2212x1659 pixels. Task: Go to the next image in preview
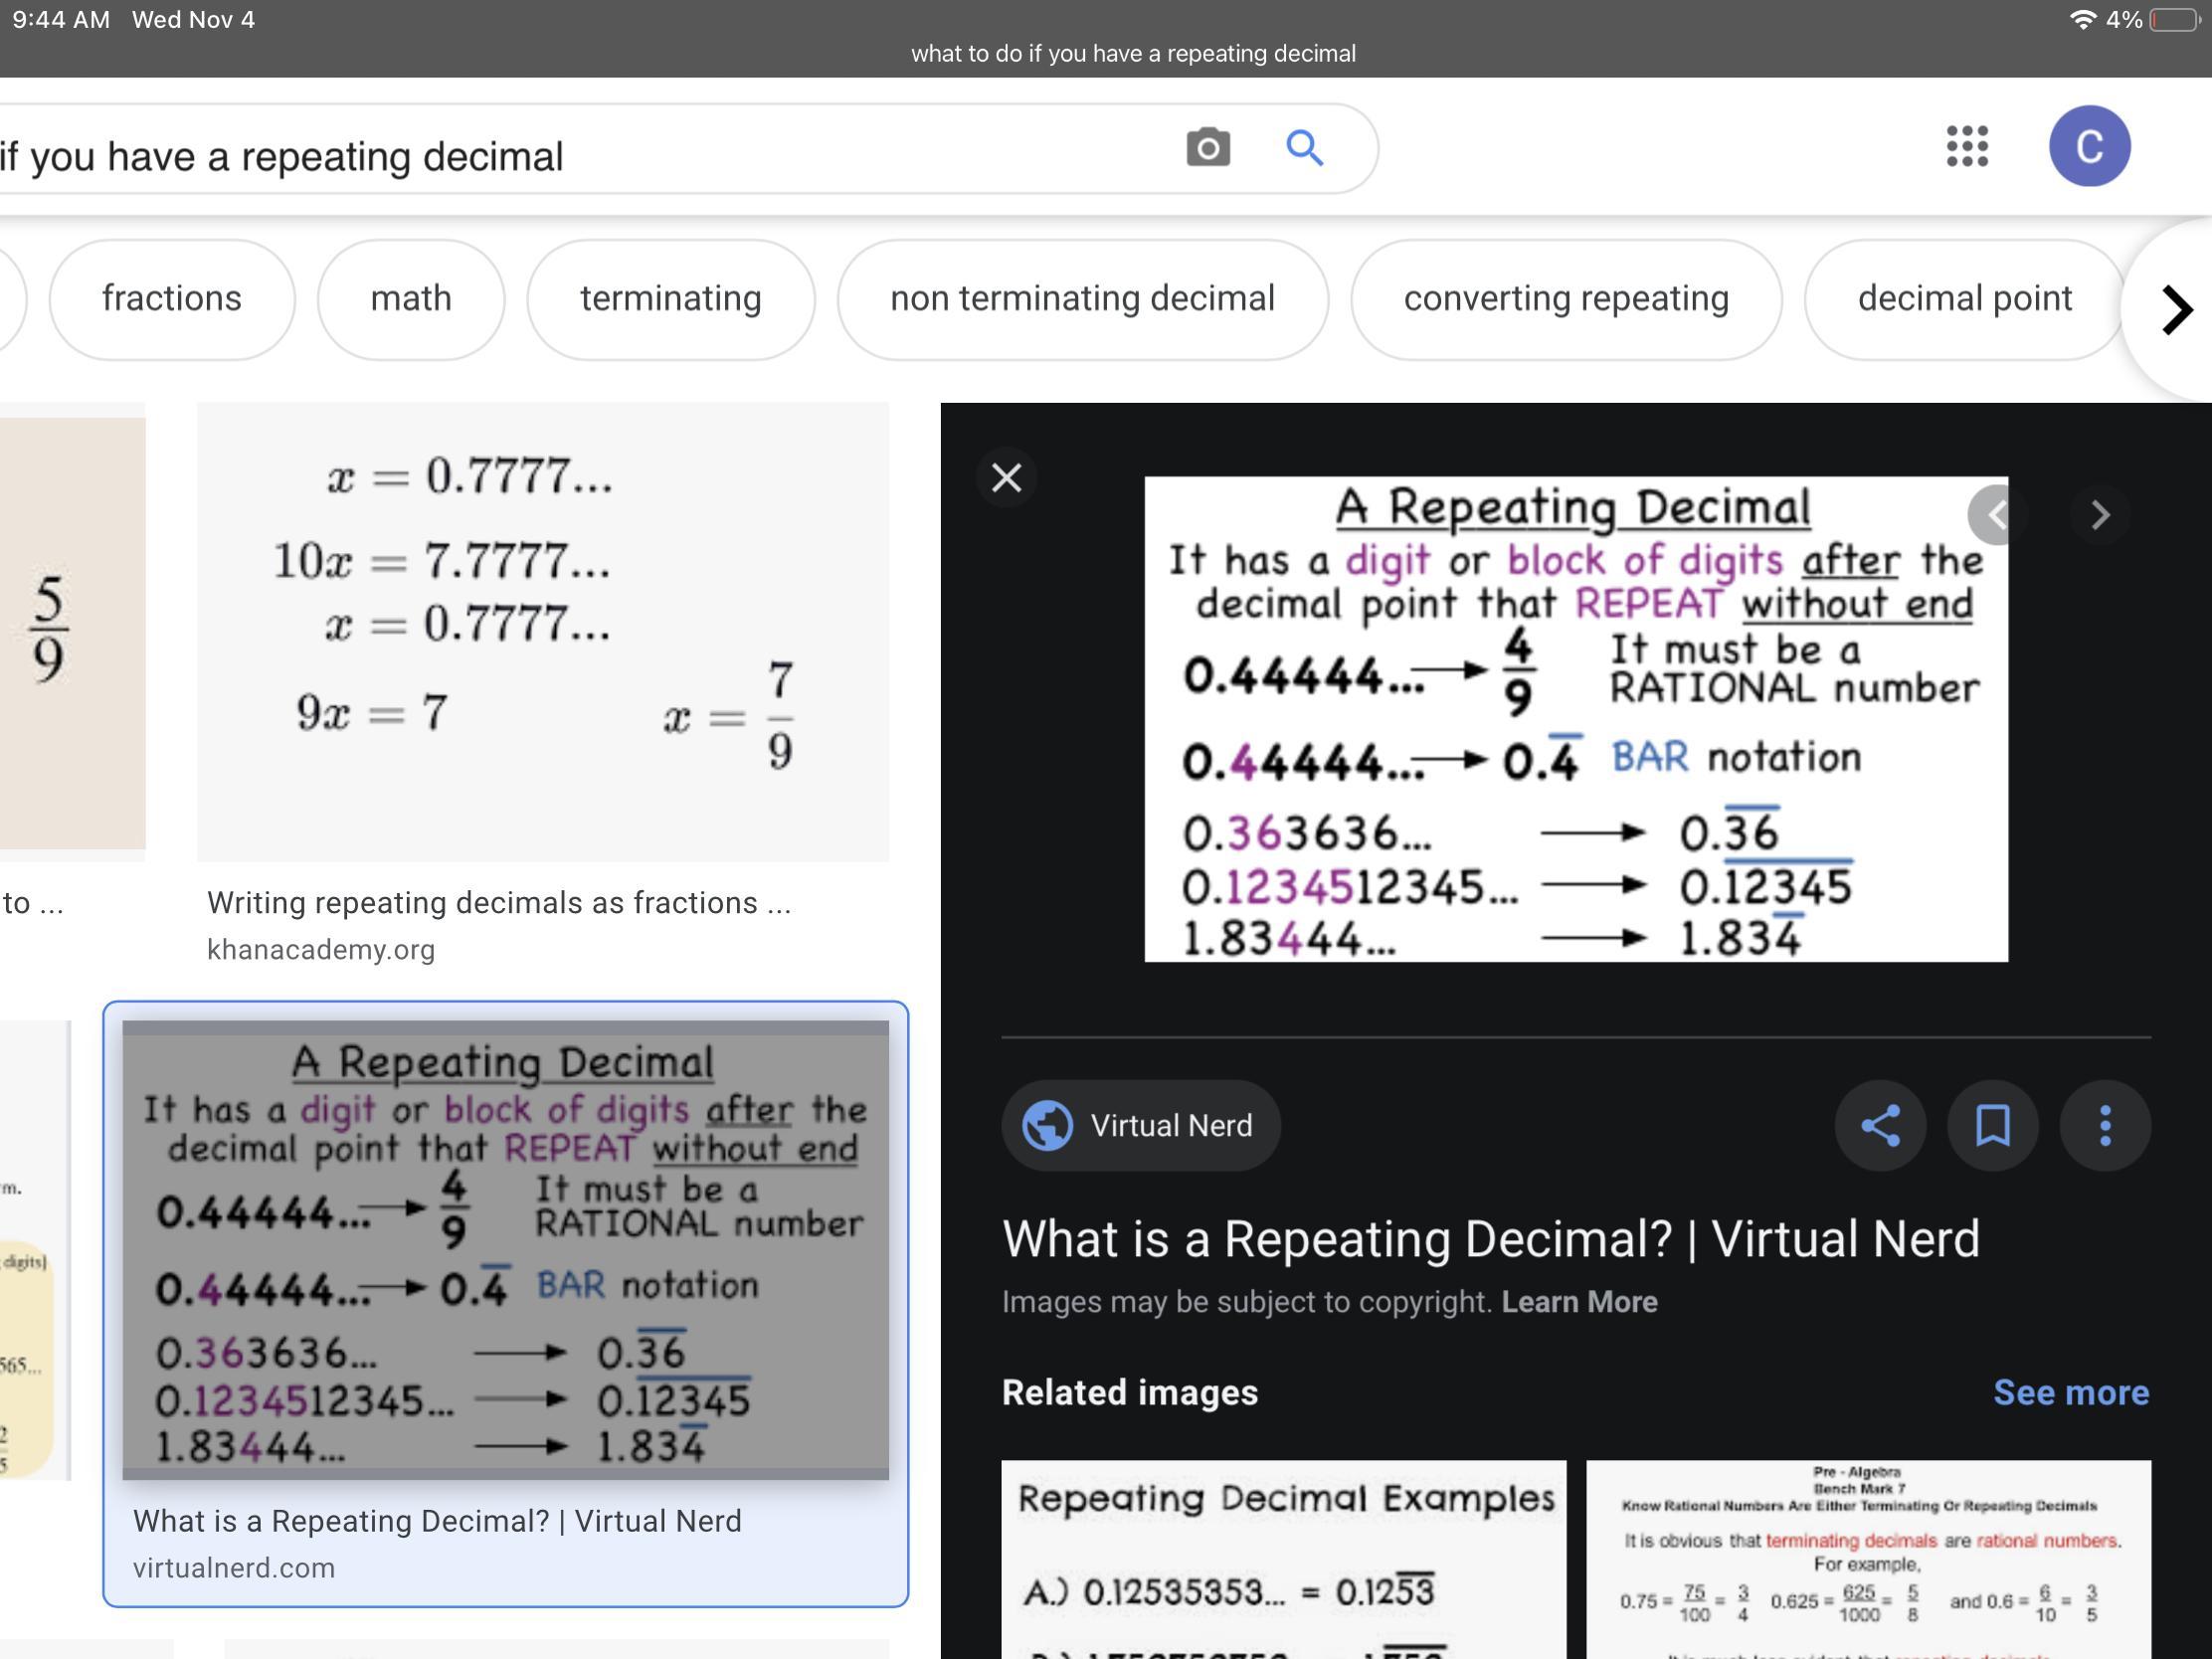tap(2099, 515)
